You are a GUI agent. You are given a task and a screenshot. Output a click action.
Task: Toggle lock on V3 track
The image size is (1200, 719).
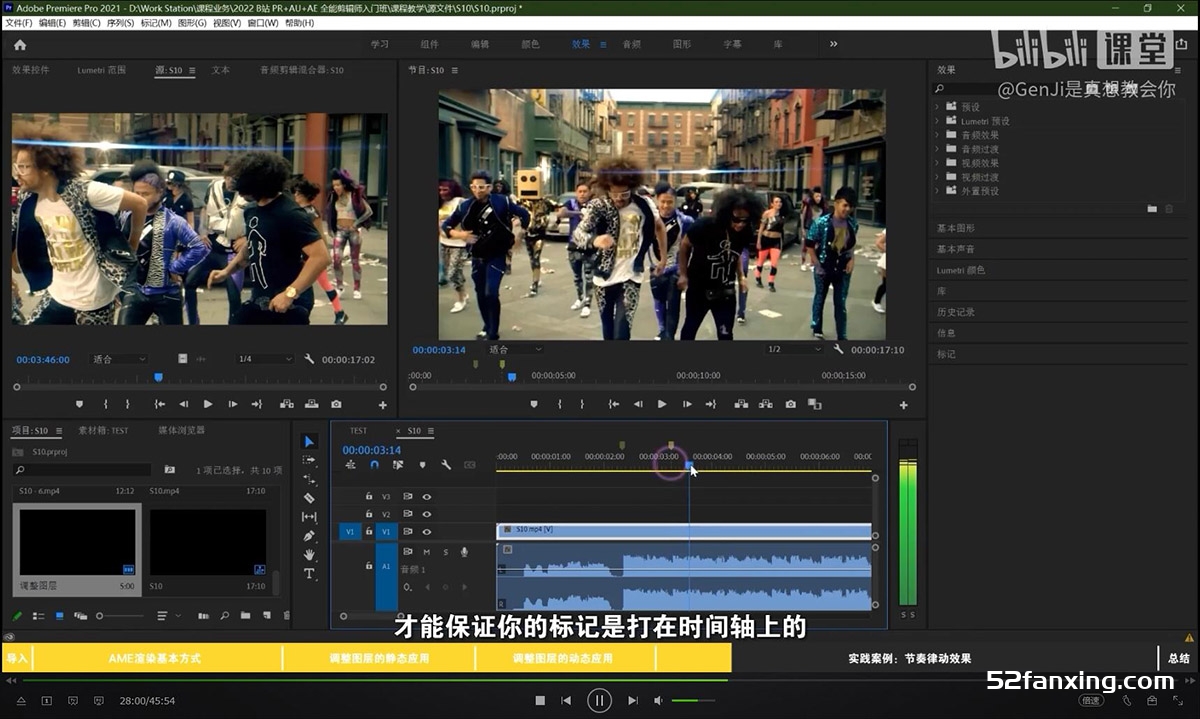click(369, 496)
